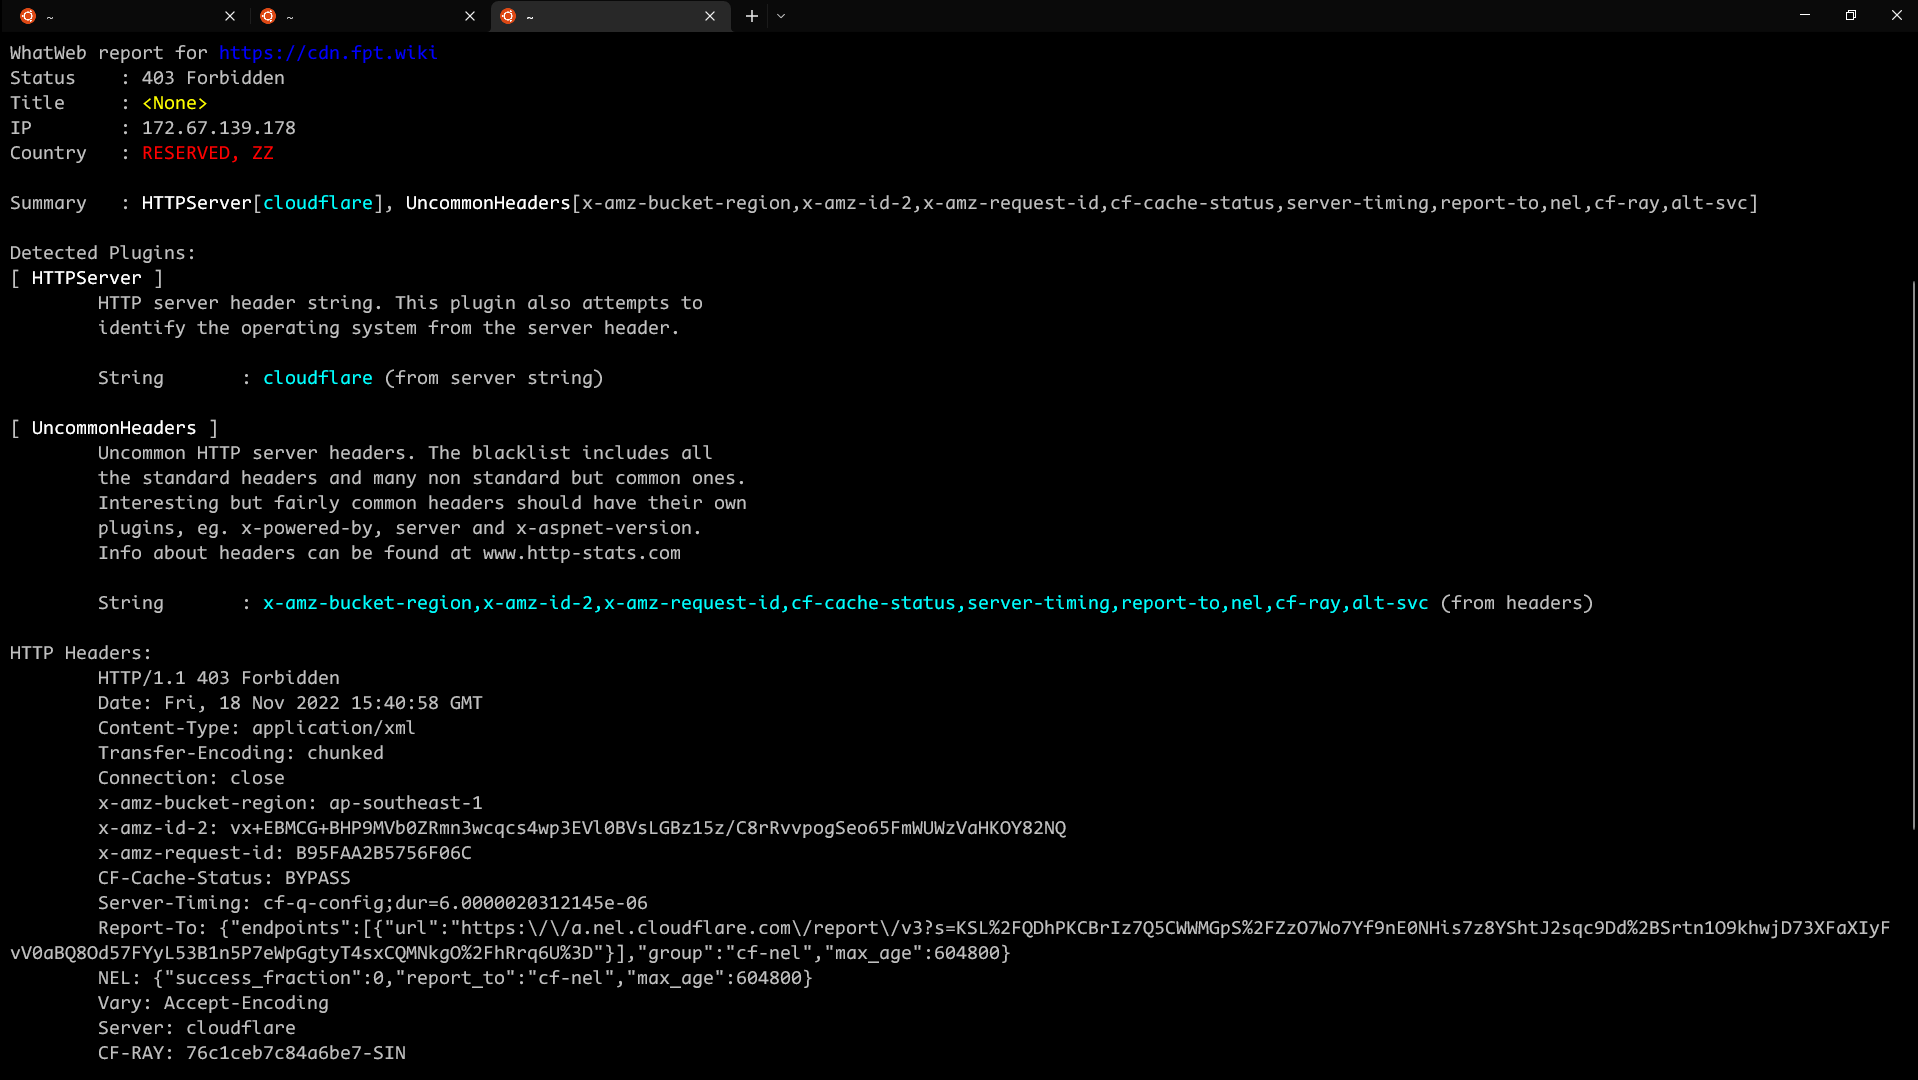Click the <None> title value
Viewport: 1918px width, 1080px height.
point(175,103)
